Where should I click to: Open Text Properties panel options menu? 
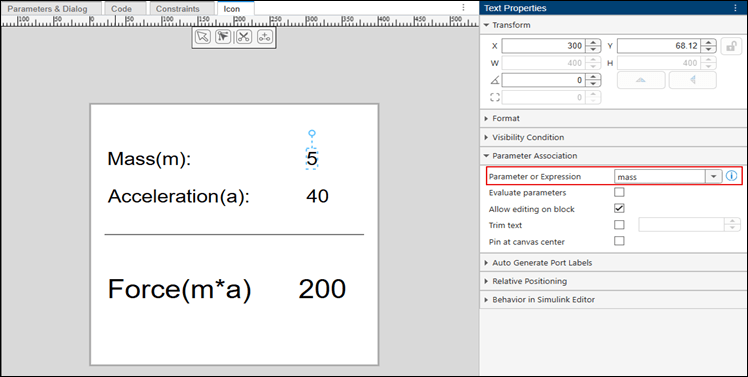[735, 8]
